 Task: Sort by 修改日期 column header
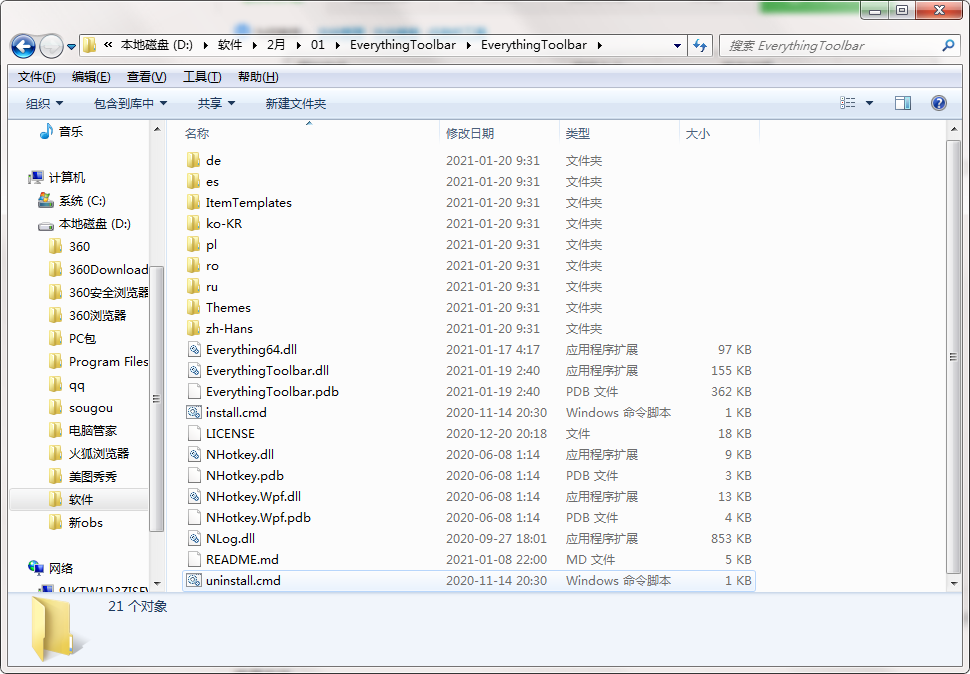coord(470,133)
